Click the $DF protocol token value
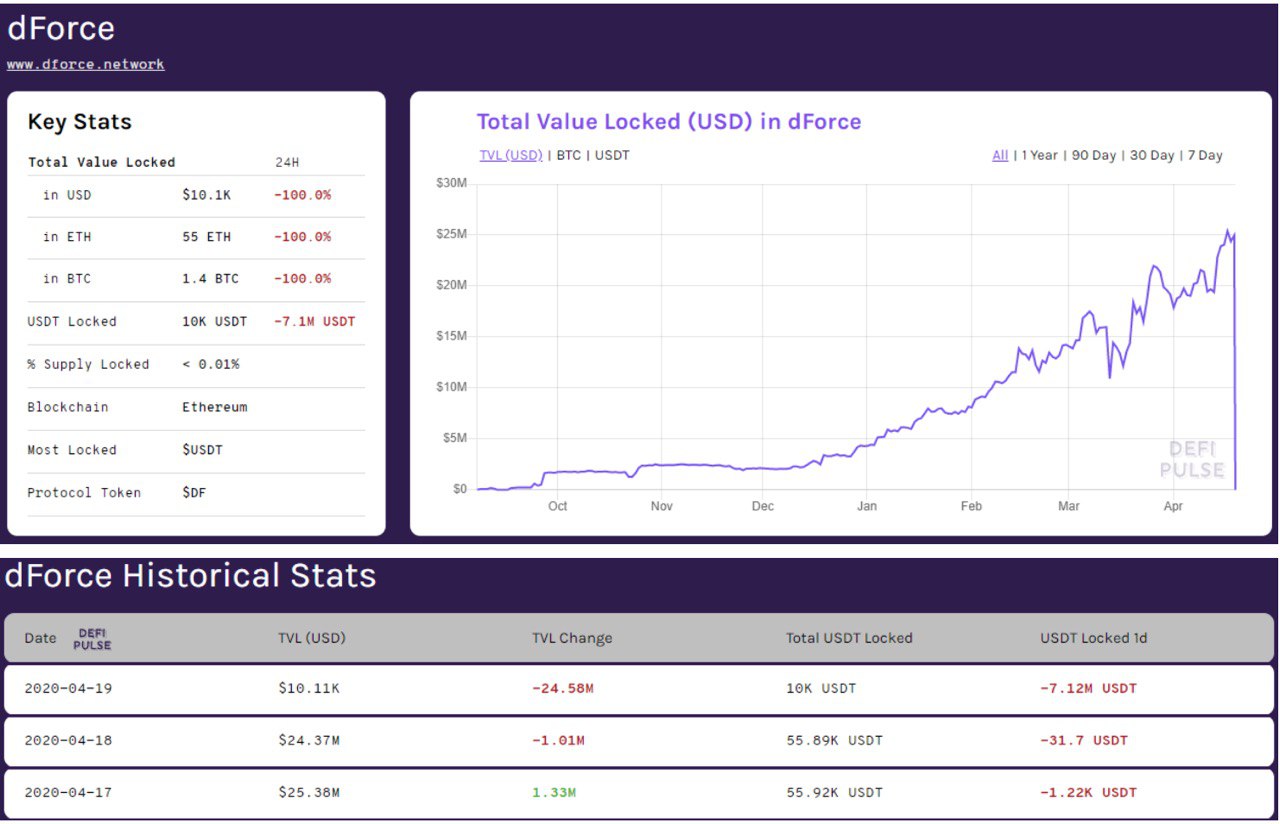 pos(194,492)
